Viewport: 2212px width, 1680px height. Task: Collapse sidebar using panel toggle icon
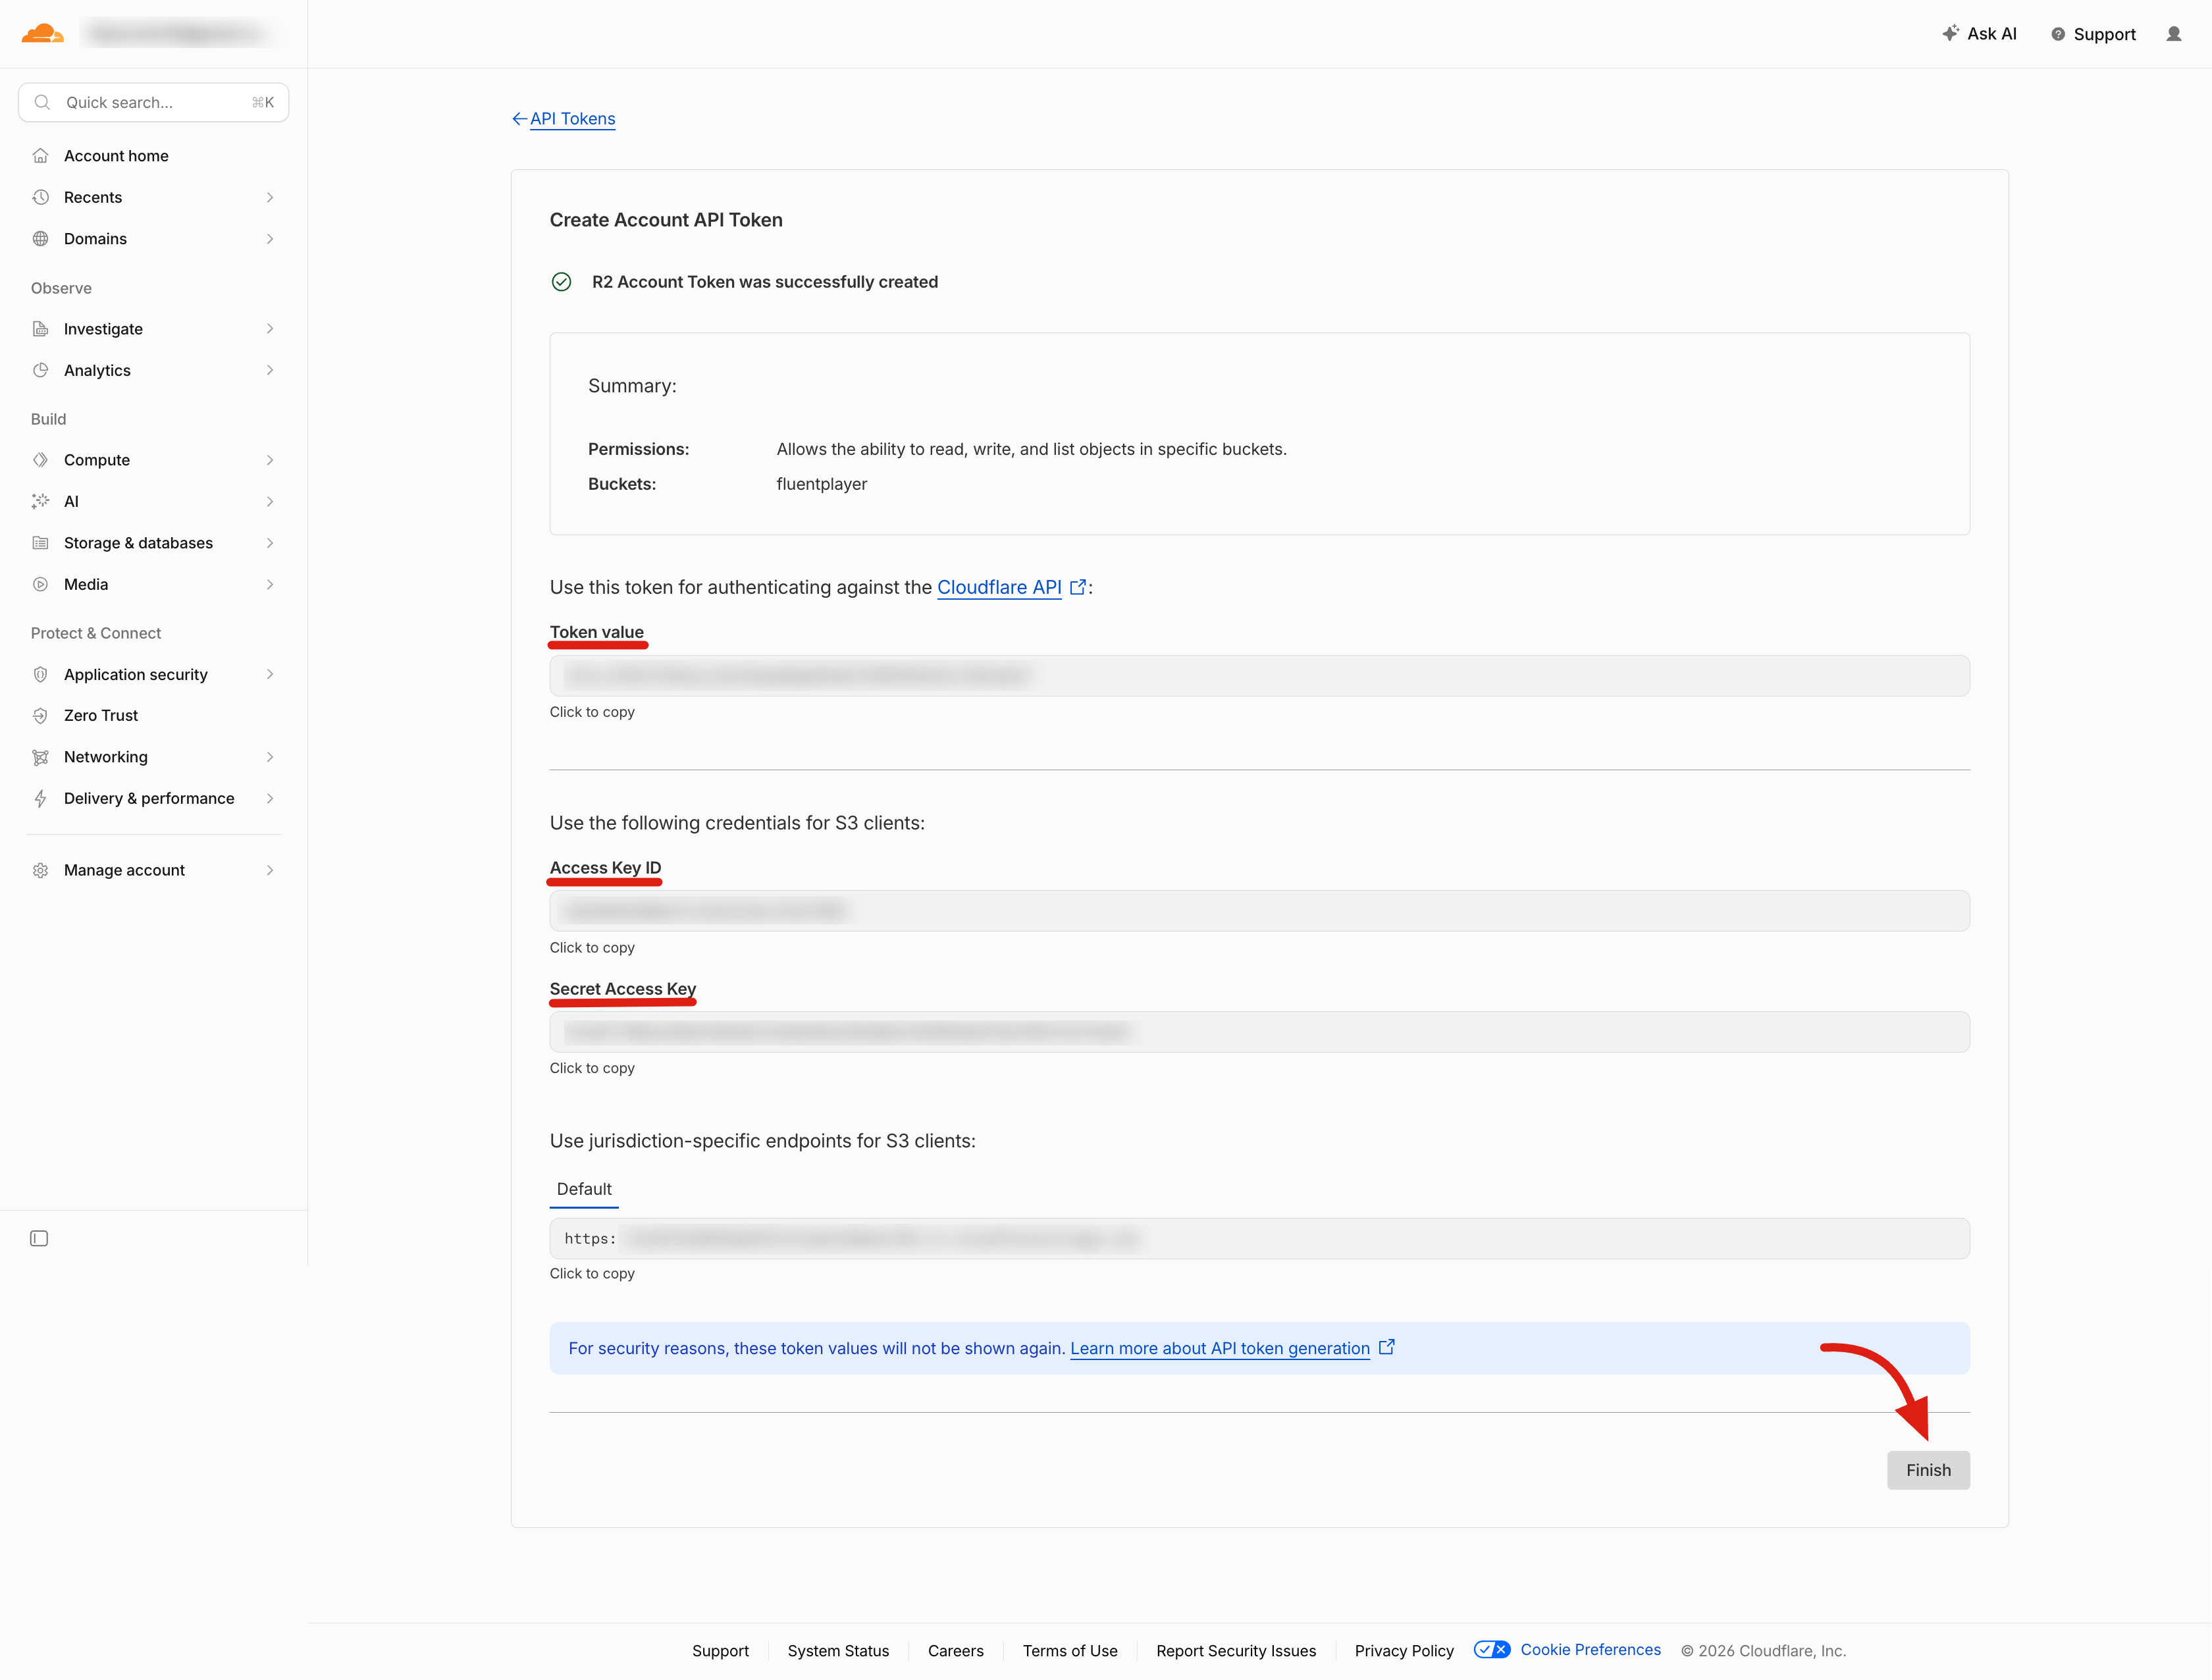(x=39, y=1238)
